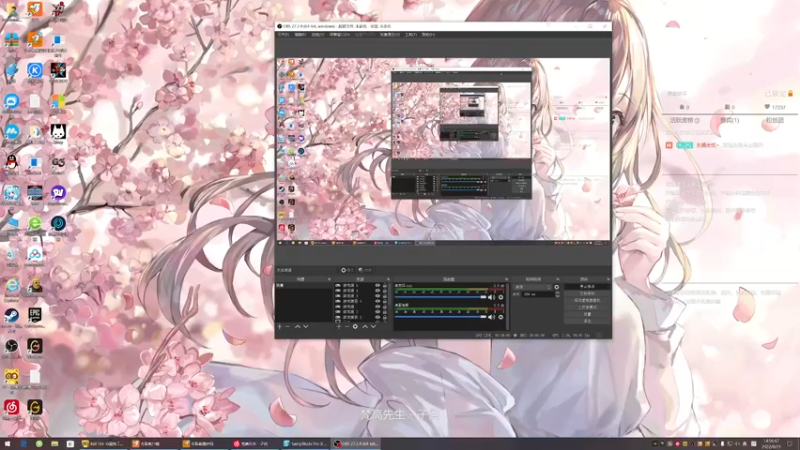
Task: Toggle visibility of the sixth source in the list
Action: click(378, 312)
